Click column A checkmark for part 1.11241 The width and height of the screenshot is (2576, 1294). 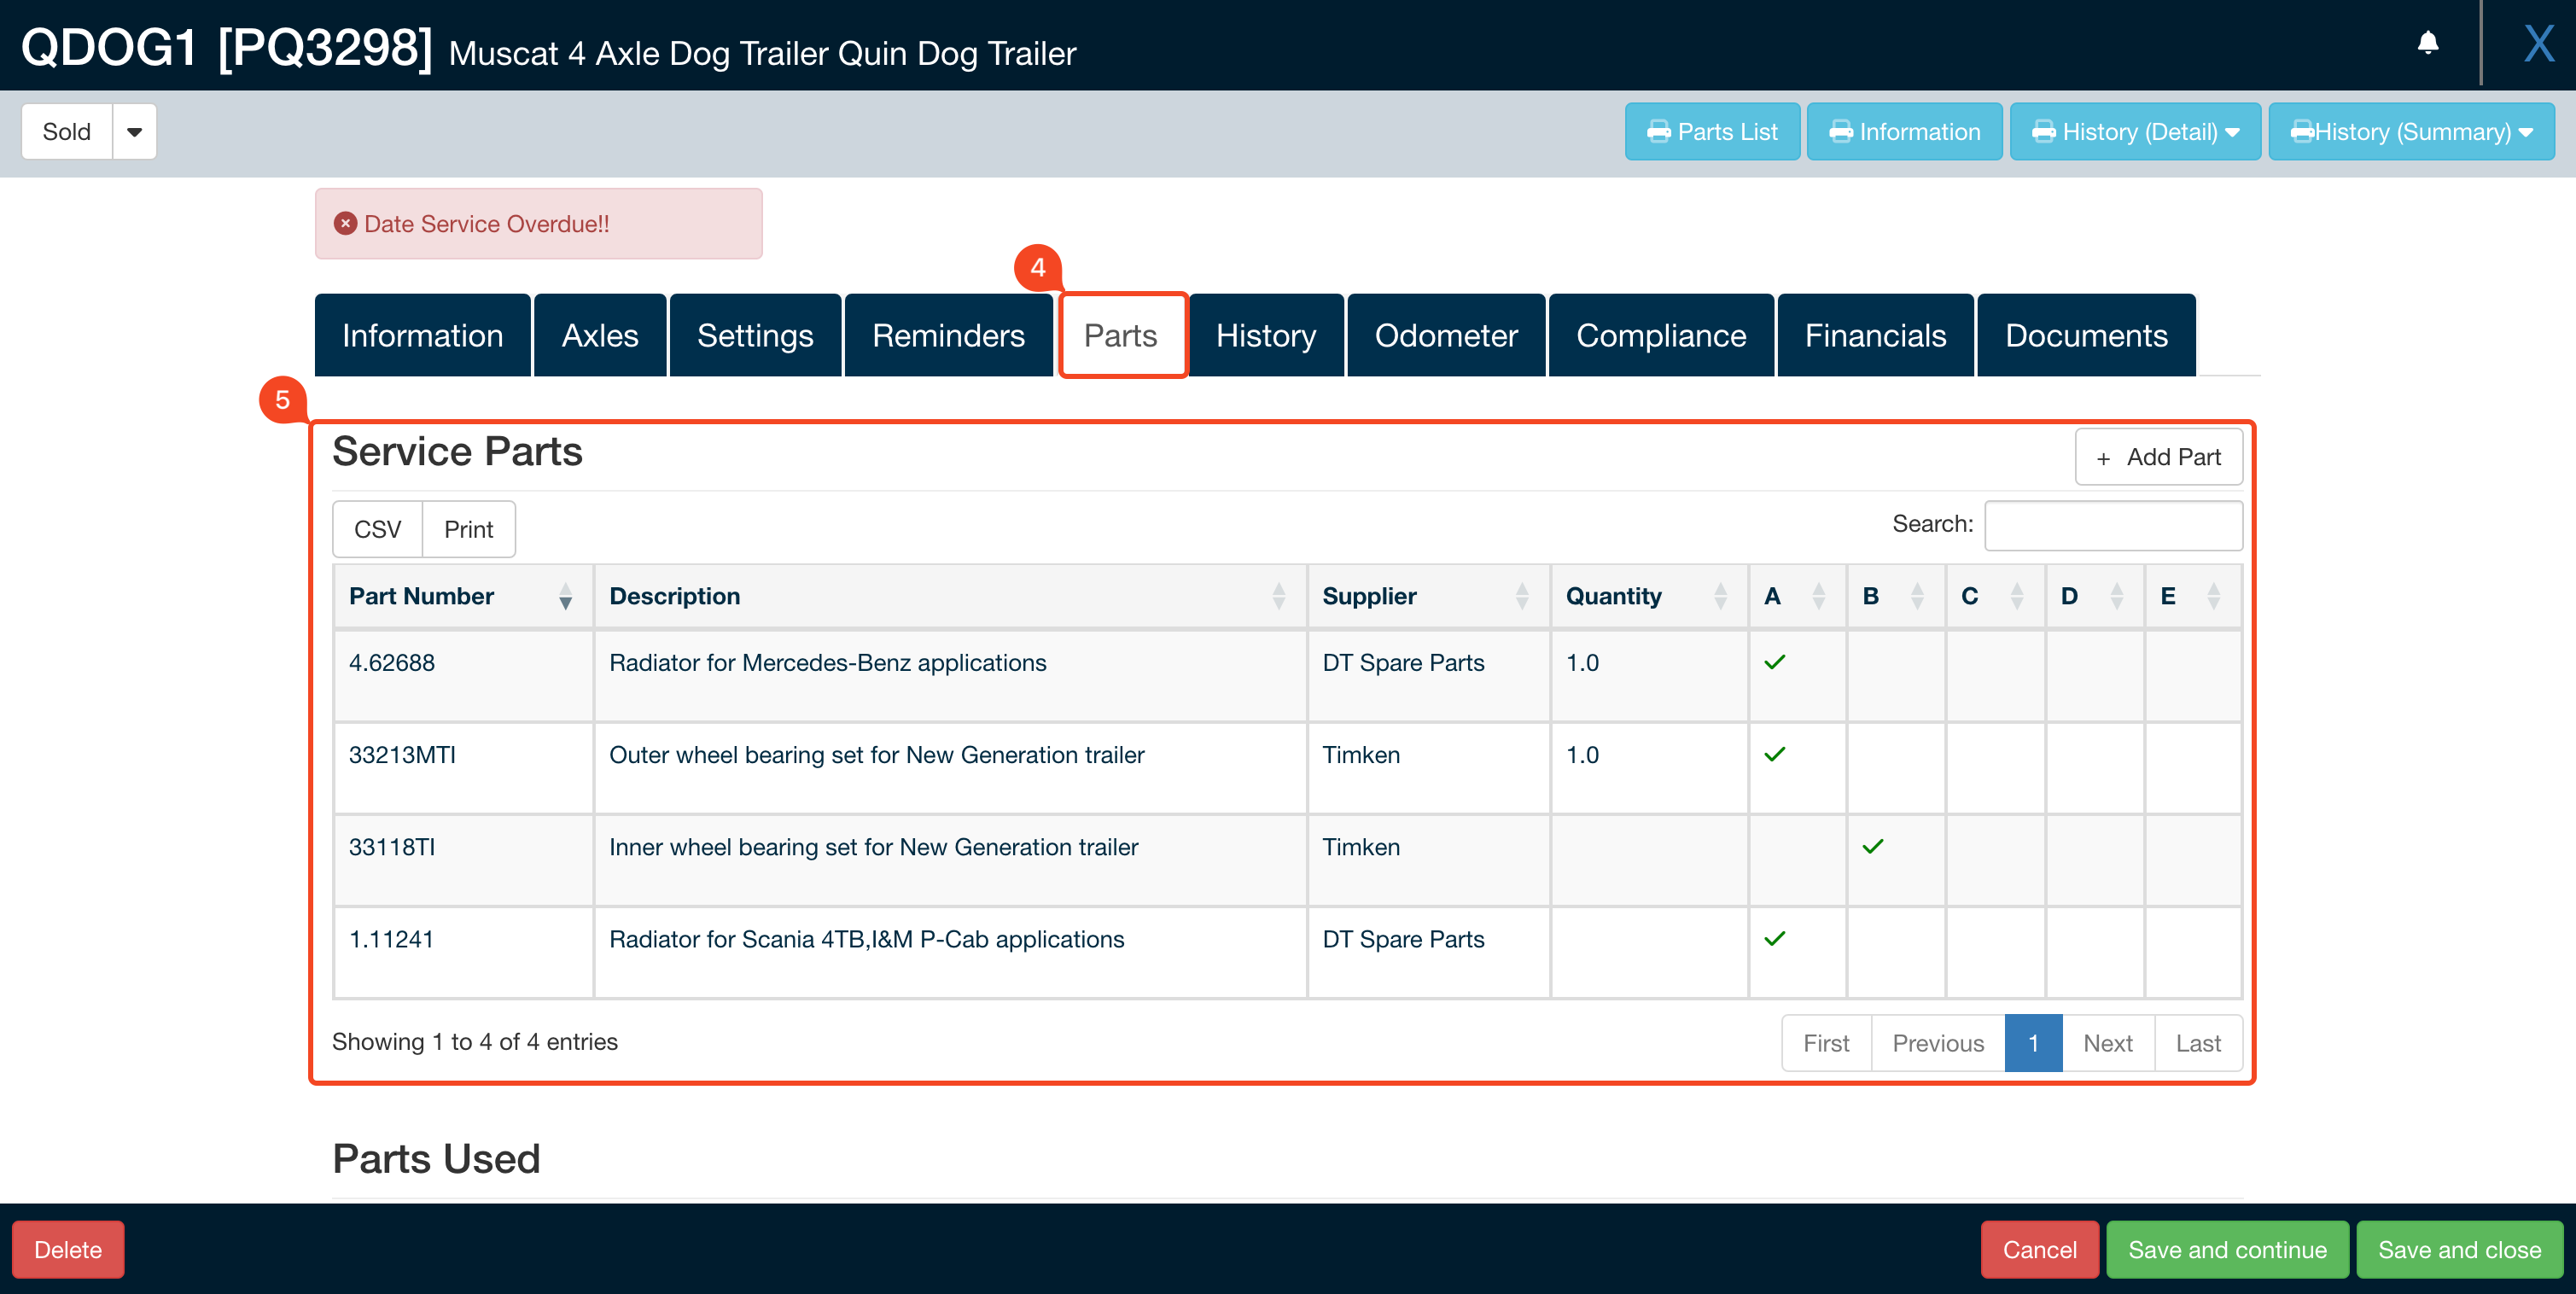click(1774, 938)
